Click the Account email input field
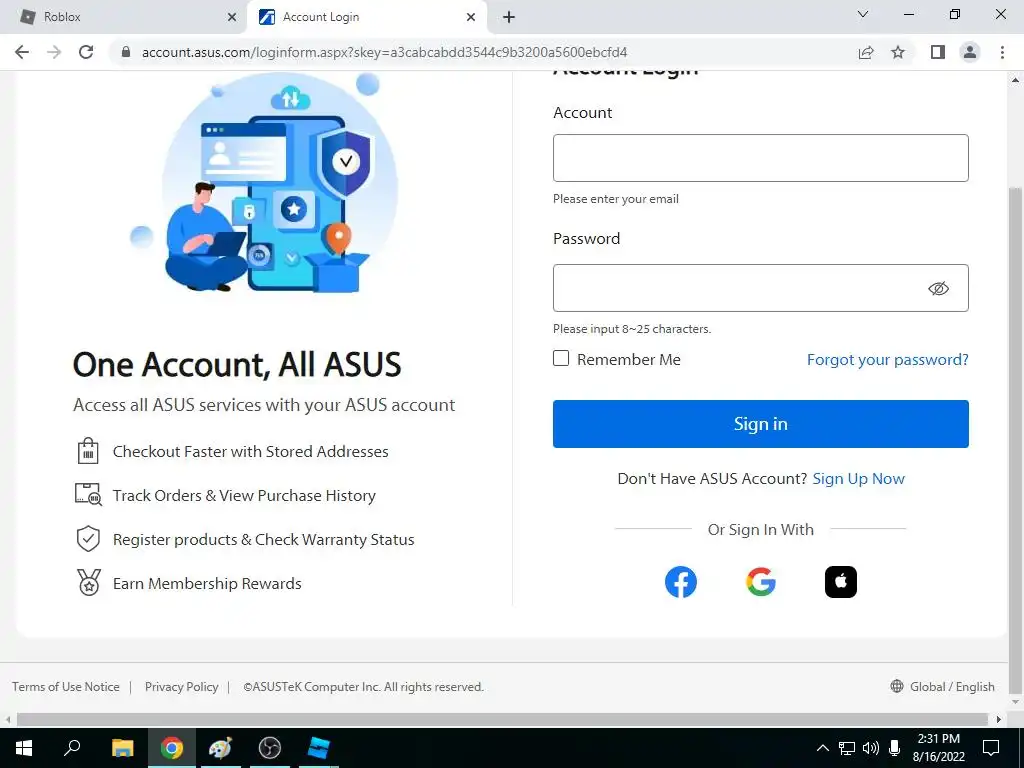Screen dimensions: 1024x768 point(761,158)
